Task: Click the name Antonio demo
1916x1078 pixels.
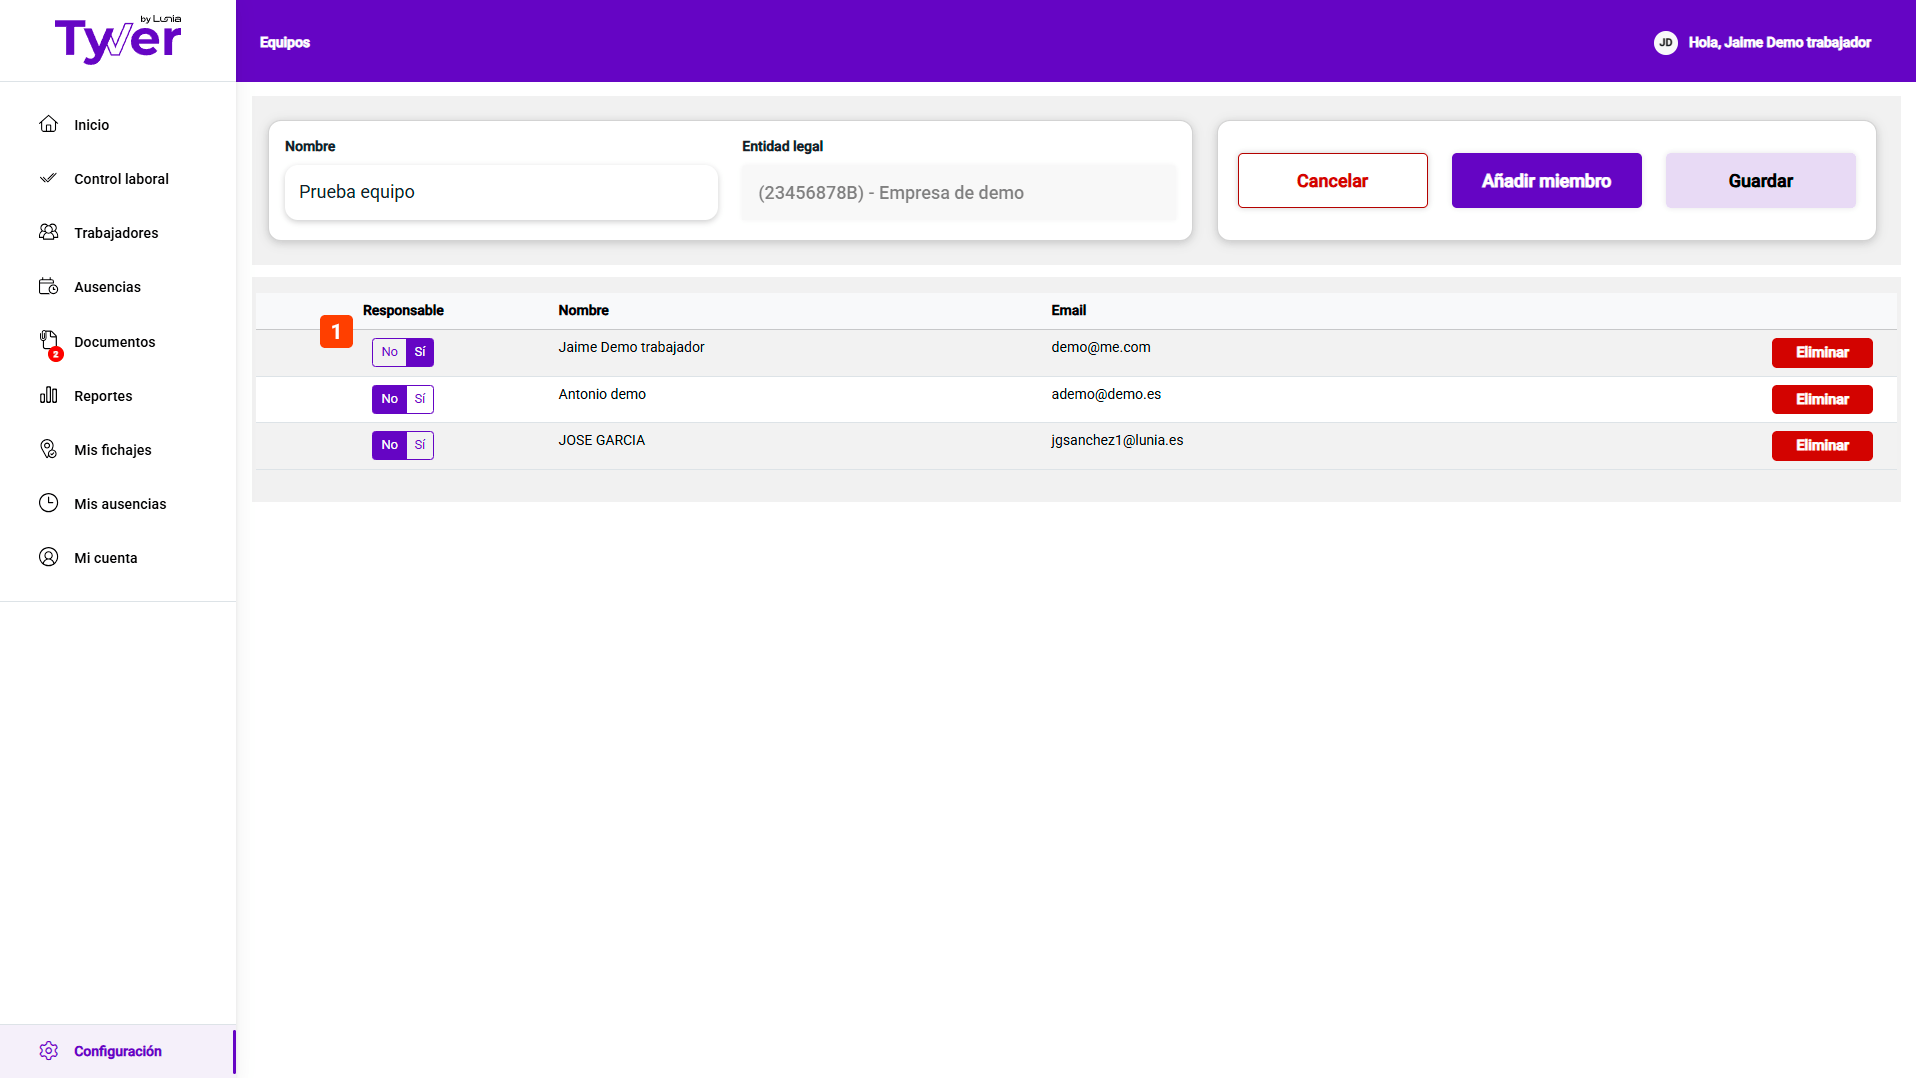Action: [602, 394]
